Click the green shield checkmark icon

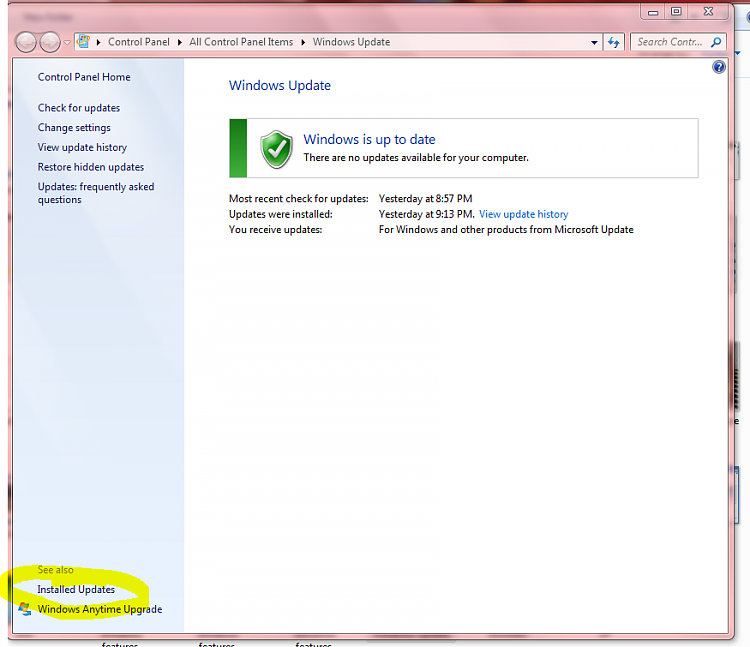point(276,149)
